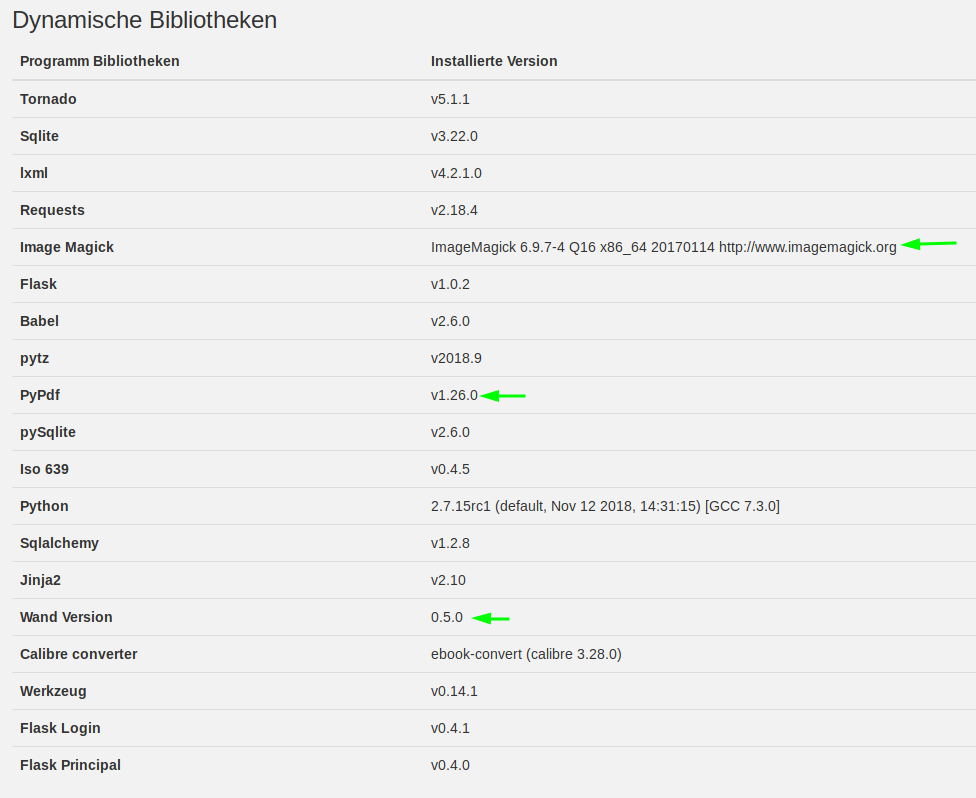Viewport: 976px width, 798px height.
Task: Click the Sqlite version v3.22.0
Action: pyautogui.click(x=454, y=136)
